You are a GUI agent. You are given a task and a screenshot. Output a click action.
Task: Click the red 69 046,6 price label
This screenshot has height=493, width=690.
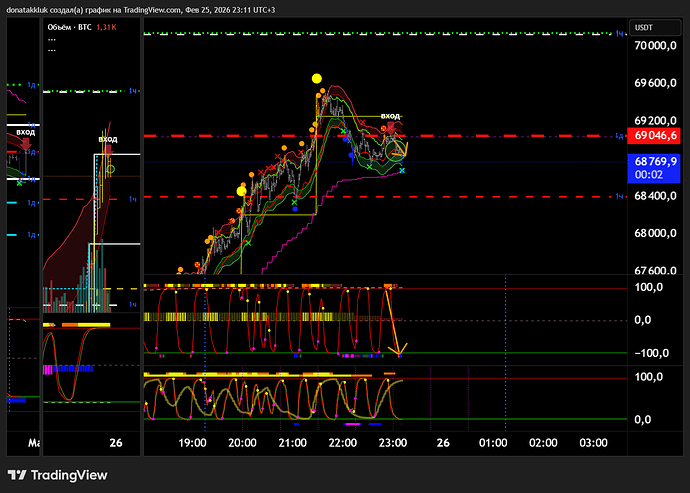[656, 134]
